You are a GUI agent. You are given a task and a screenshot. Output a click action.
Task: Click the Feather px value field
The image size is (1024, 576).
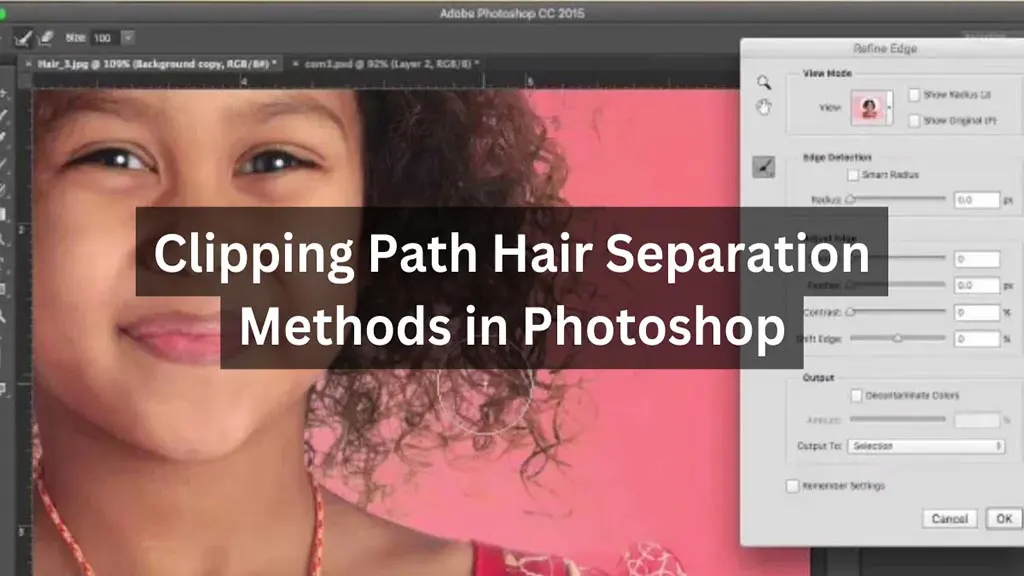click(976, 285)
